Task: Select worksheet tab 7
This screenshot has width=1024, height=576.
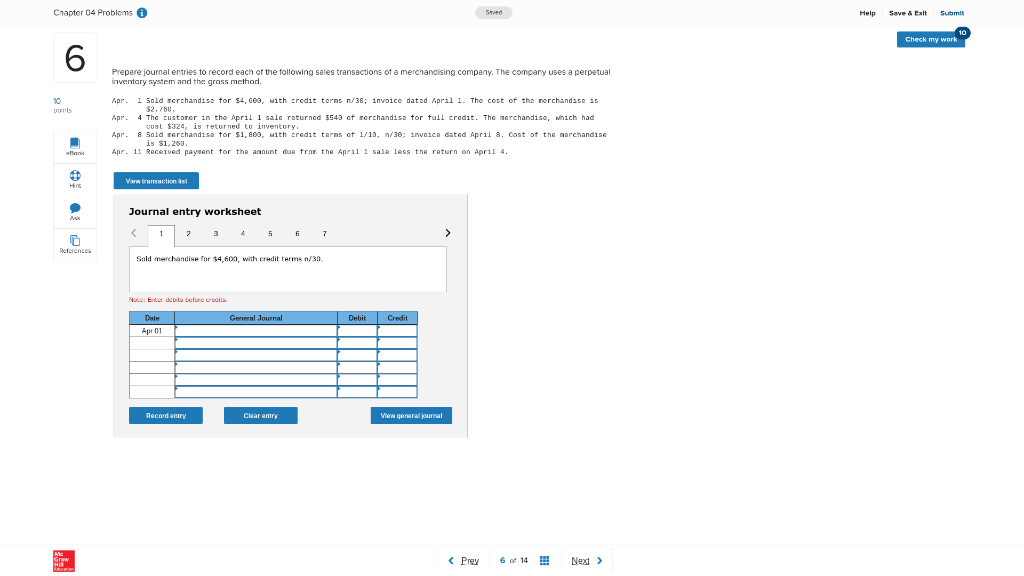Action: pos(324,234)
